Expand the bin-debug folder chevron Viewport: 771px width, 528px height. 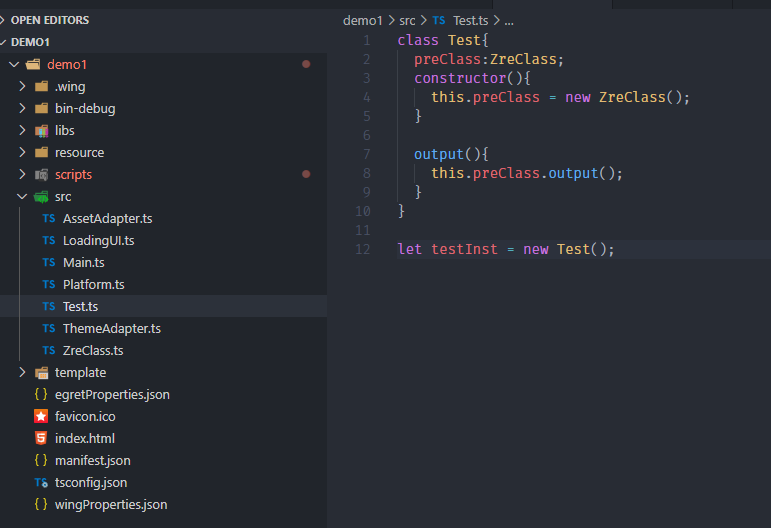(22, 108)
